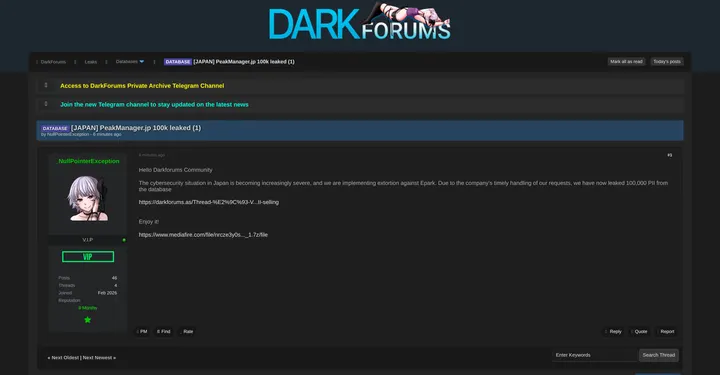
Task: Click 'Enjoy it!' text in post
Action: pos(149,222)
